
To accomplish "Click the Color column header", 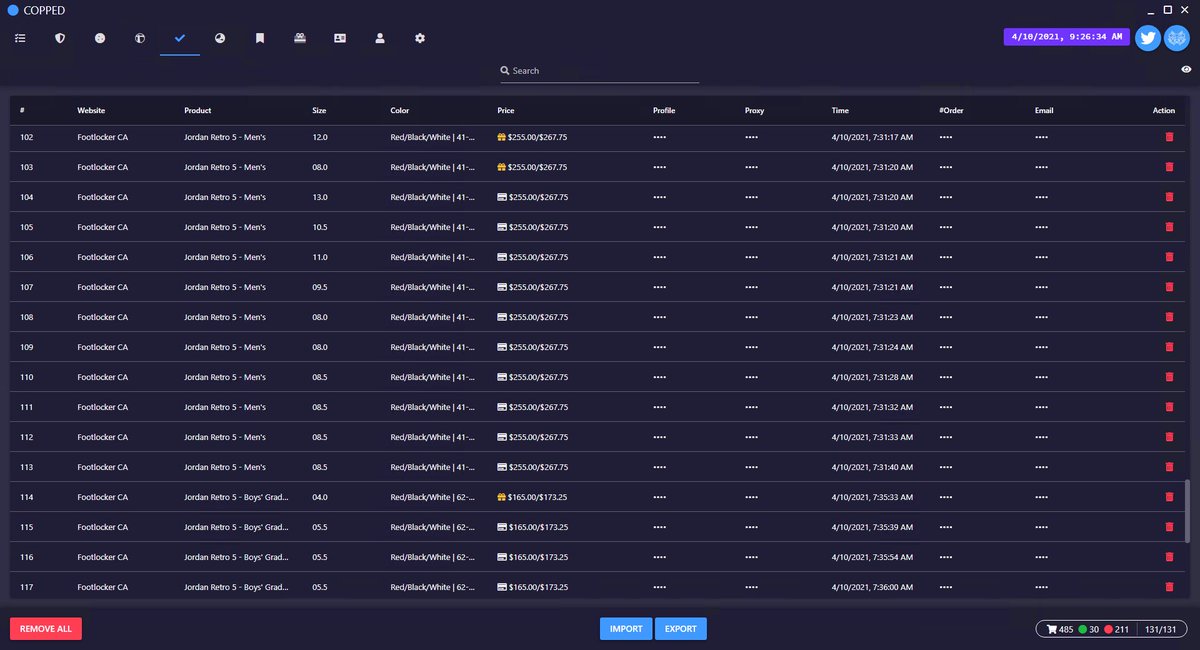I will (x=400, y=111).
